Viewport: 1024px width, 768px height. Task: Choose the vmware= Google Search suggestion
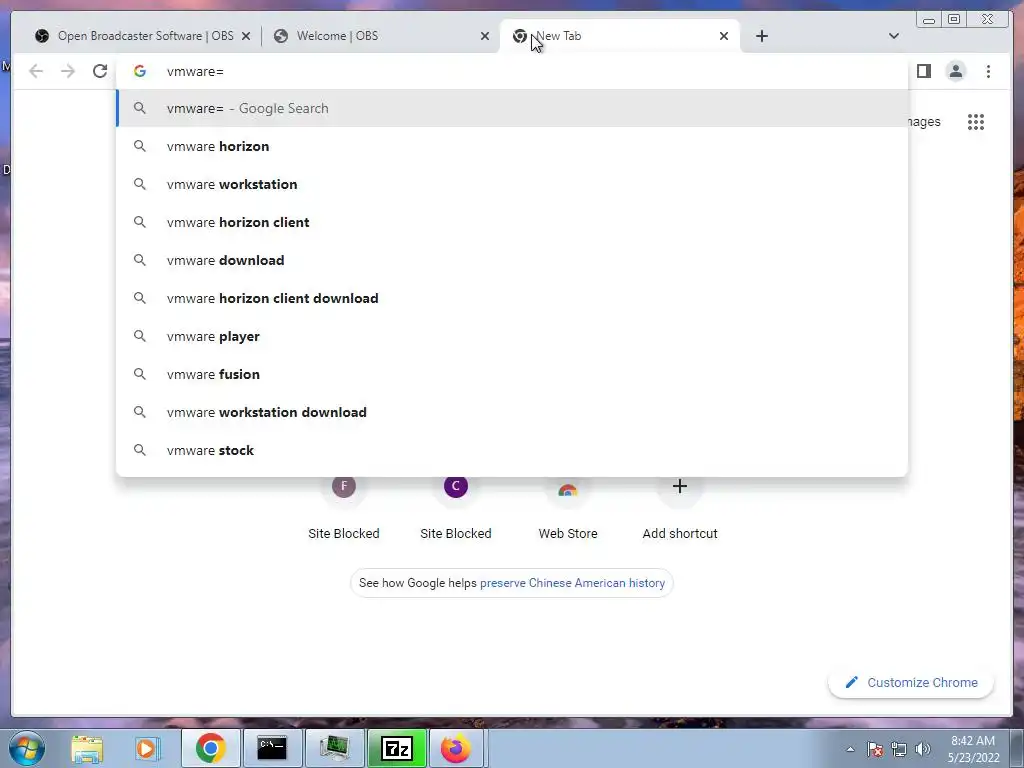click(512, 108)
